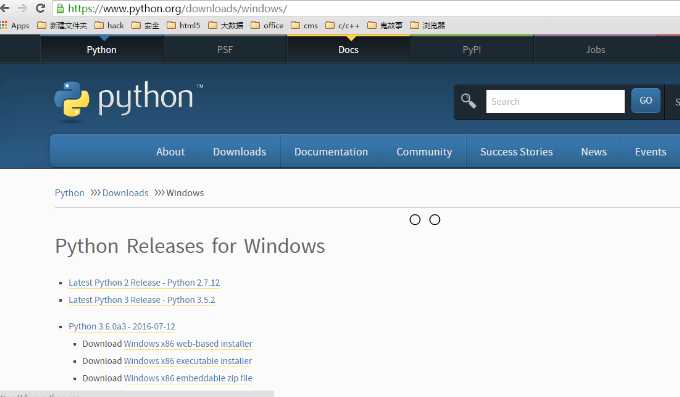Download Windows x86 executable installer
The width and height of the screenshot is (680, 397).
click(x=188, y=361)
